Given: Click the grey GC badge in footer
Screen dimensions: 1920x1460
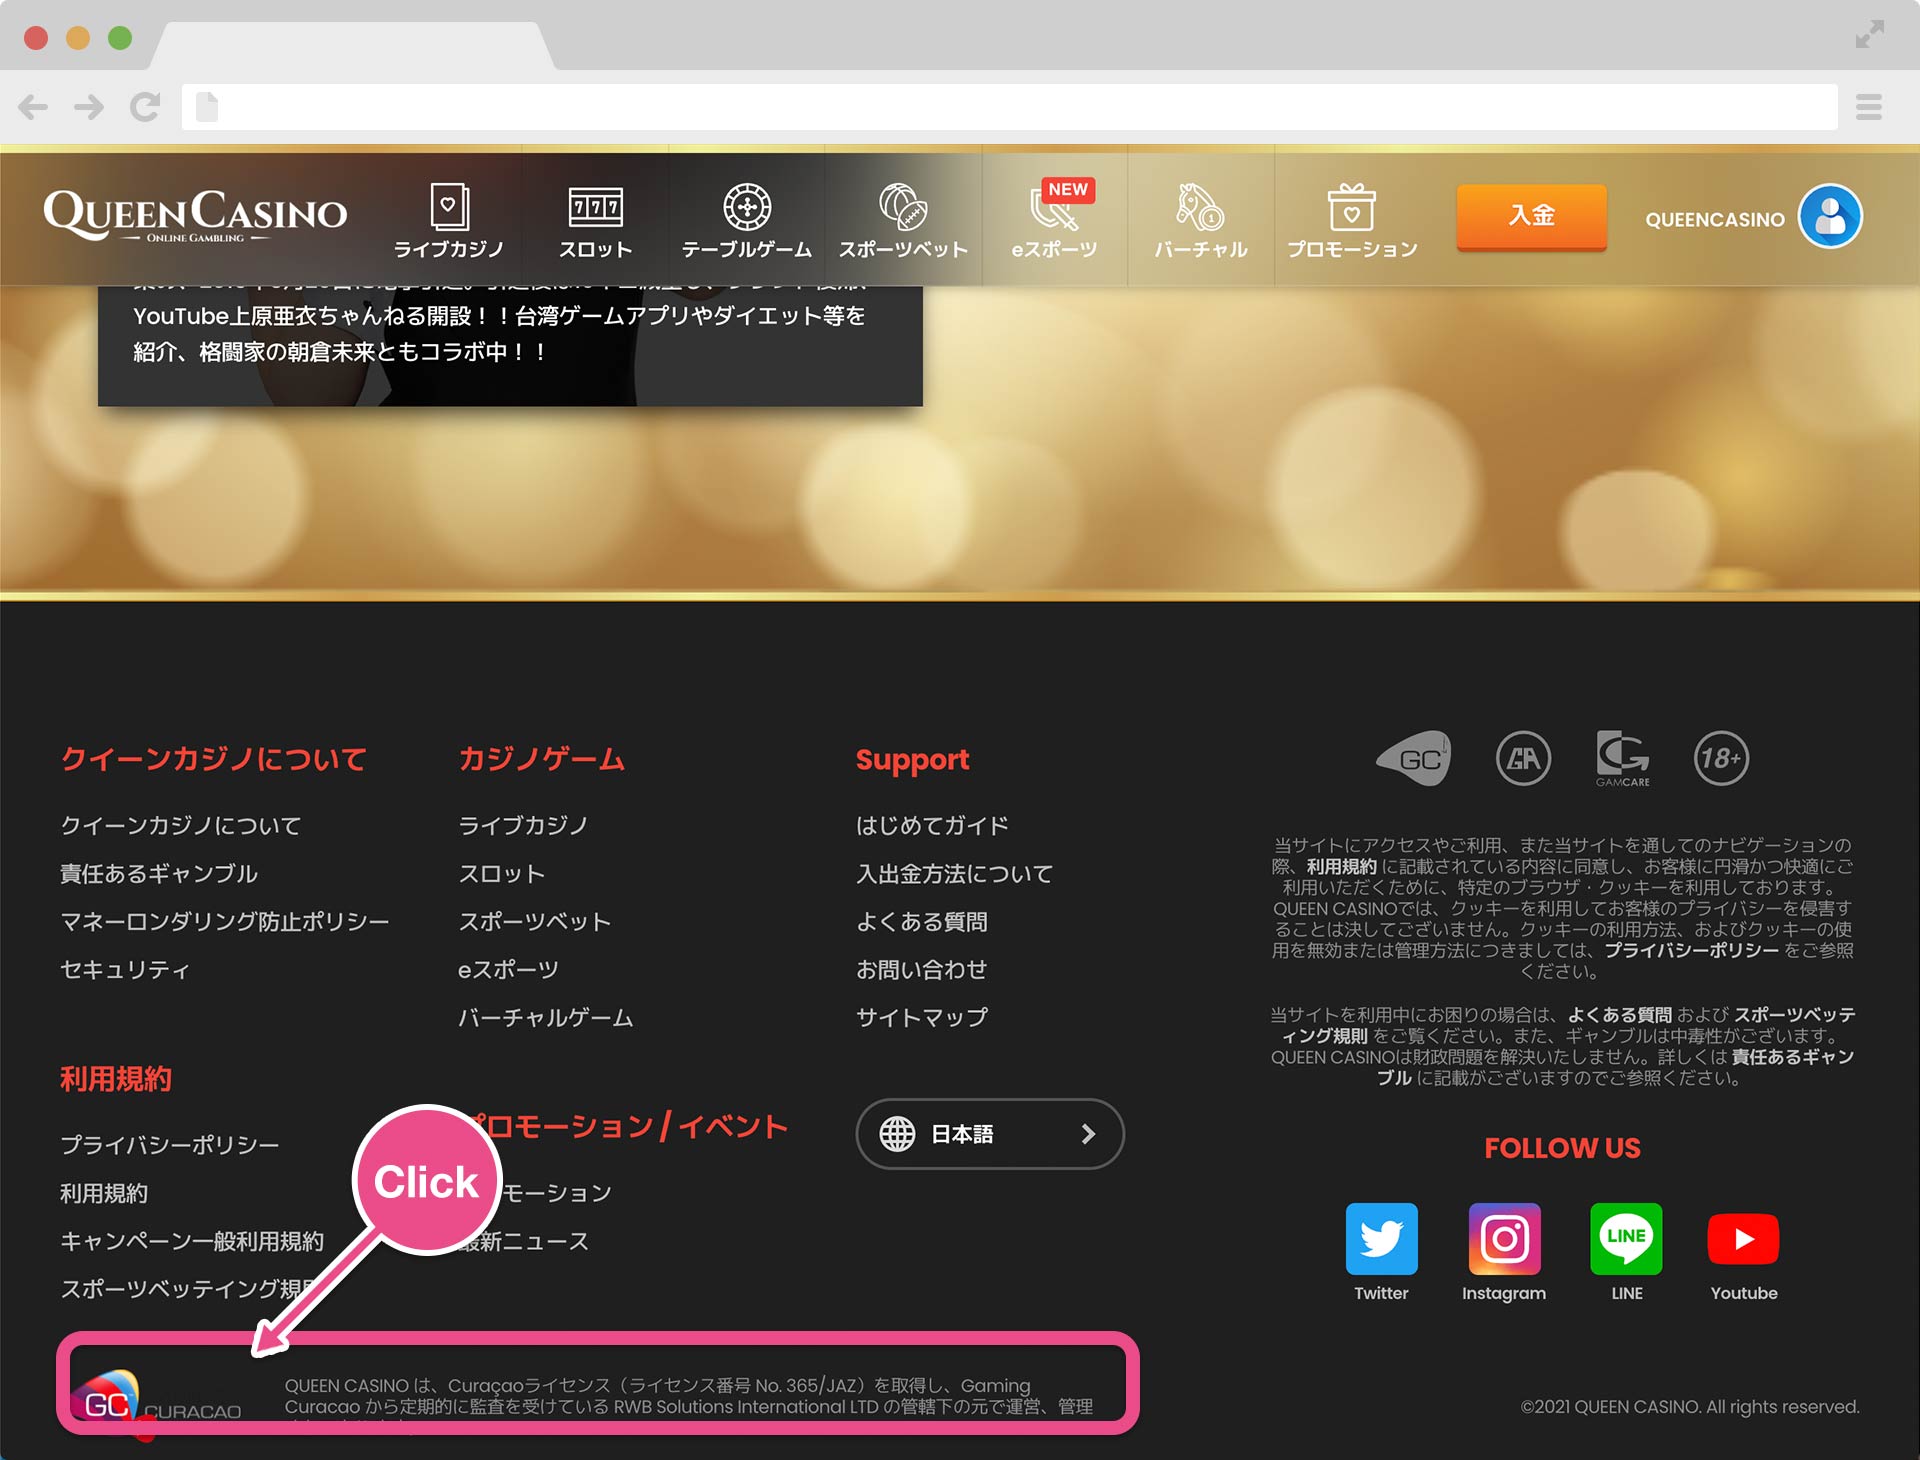Looking at the screenshot, I should (1414, 758).
